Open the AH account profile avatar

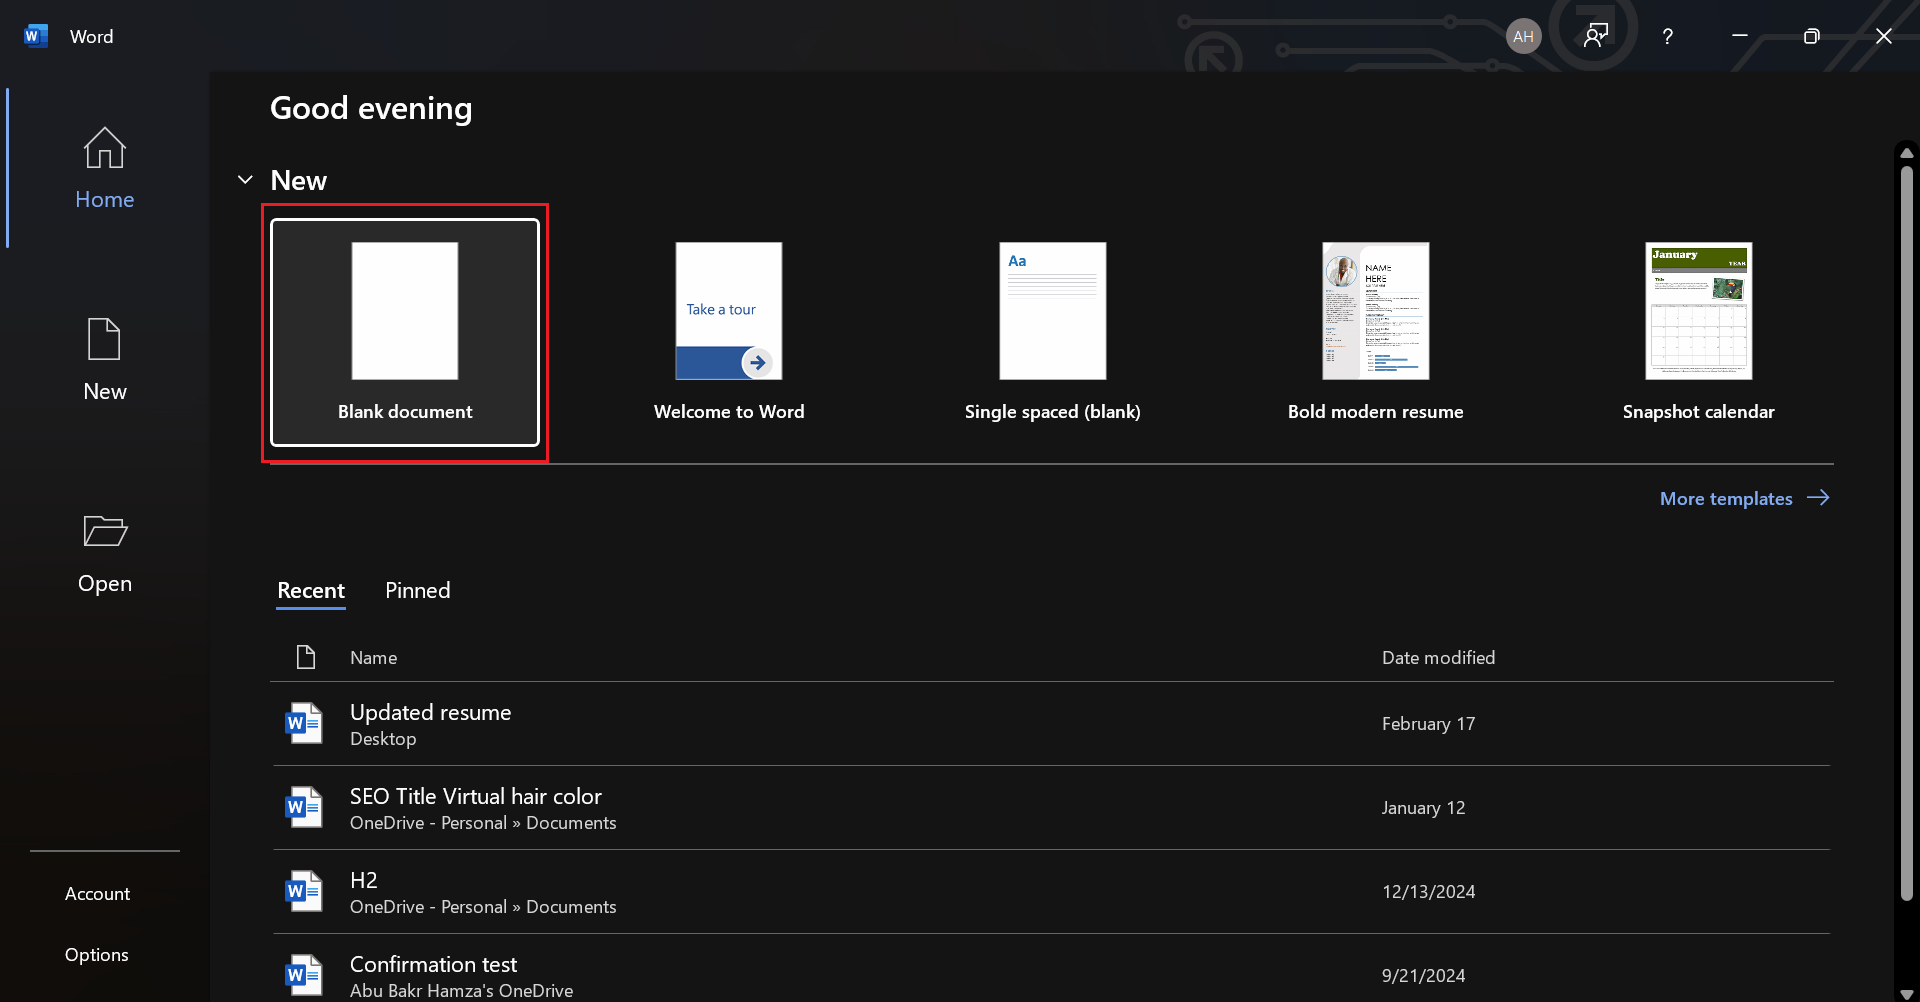1523,36
